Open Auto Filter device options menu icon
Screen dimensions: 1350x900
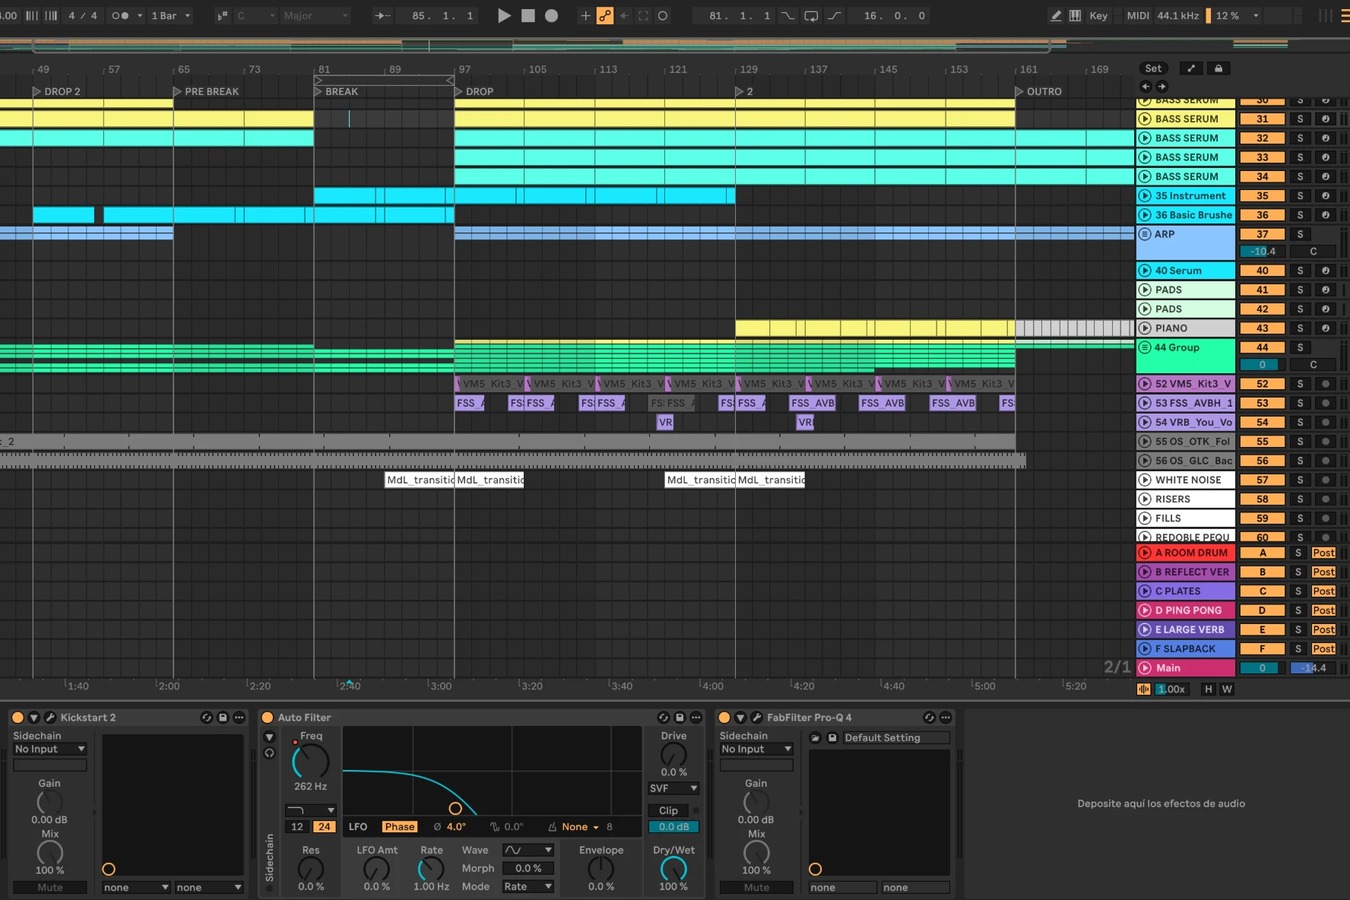pyautogui.click(x=696, y=717)
